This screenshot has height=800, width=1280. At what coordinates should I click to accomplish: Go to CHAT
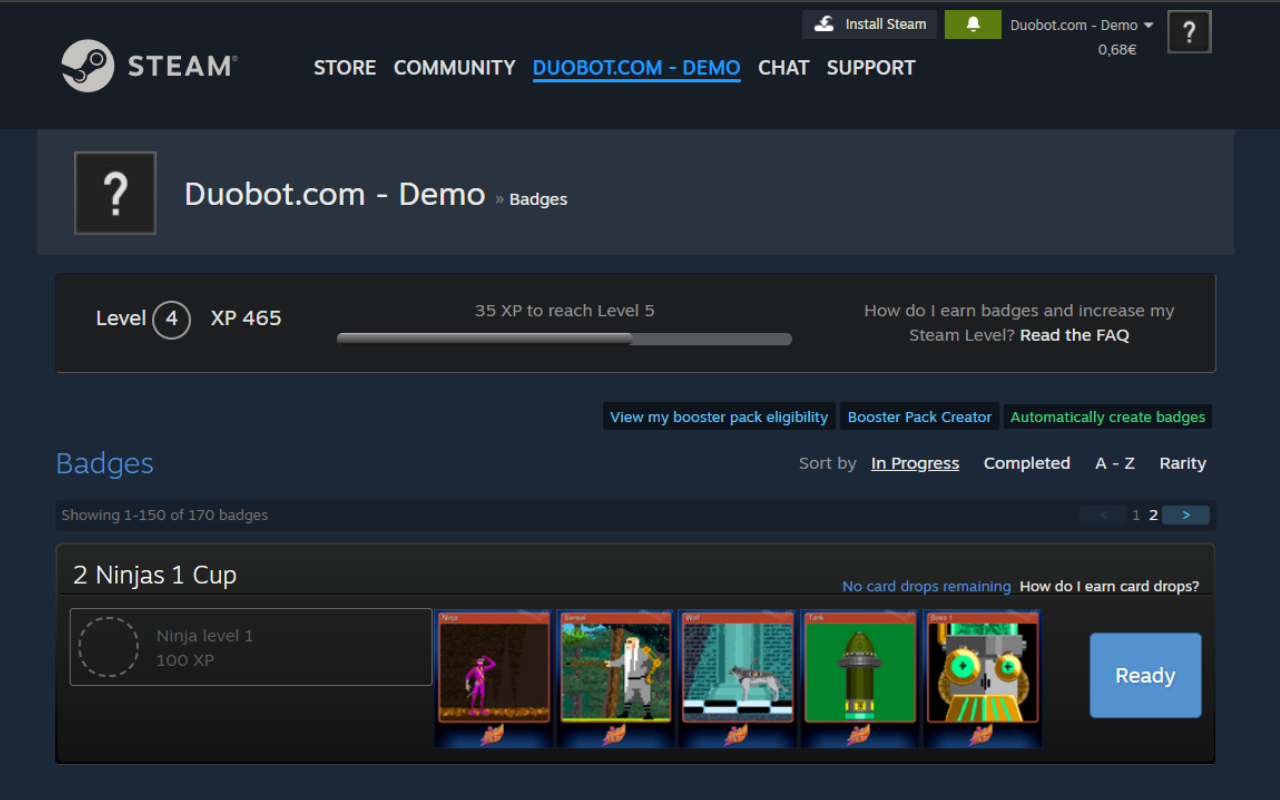[x=783, y=68]
